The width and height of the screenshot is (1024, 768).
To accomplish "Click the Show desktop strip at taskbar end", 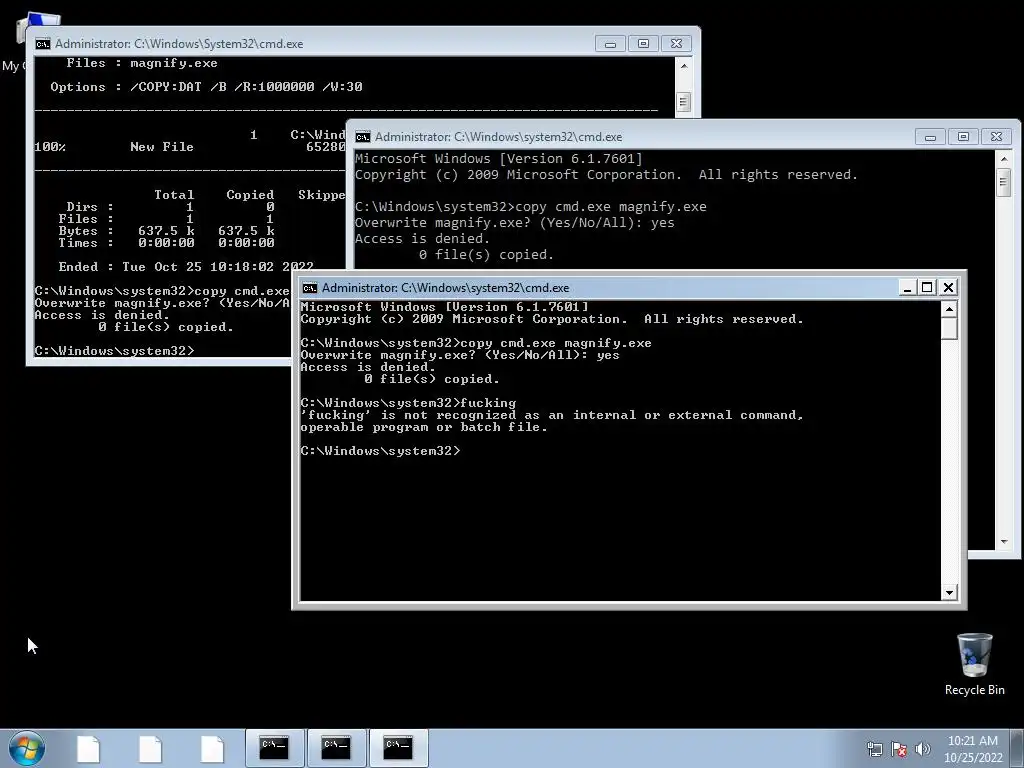I will pos(1019,748).
